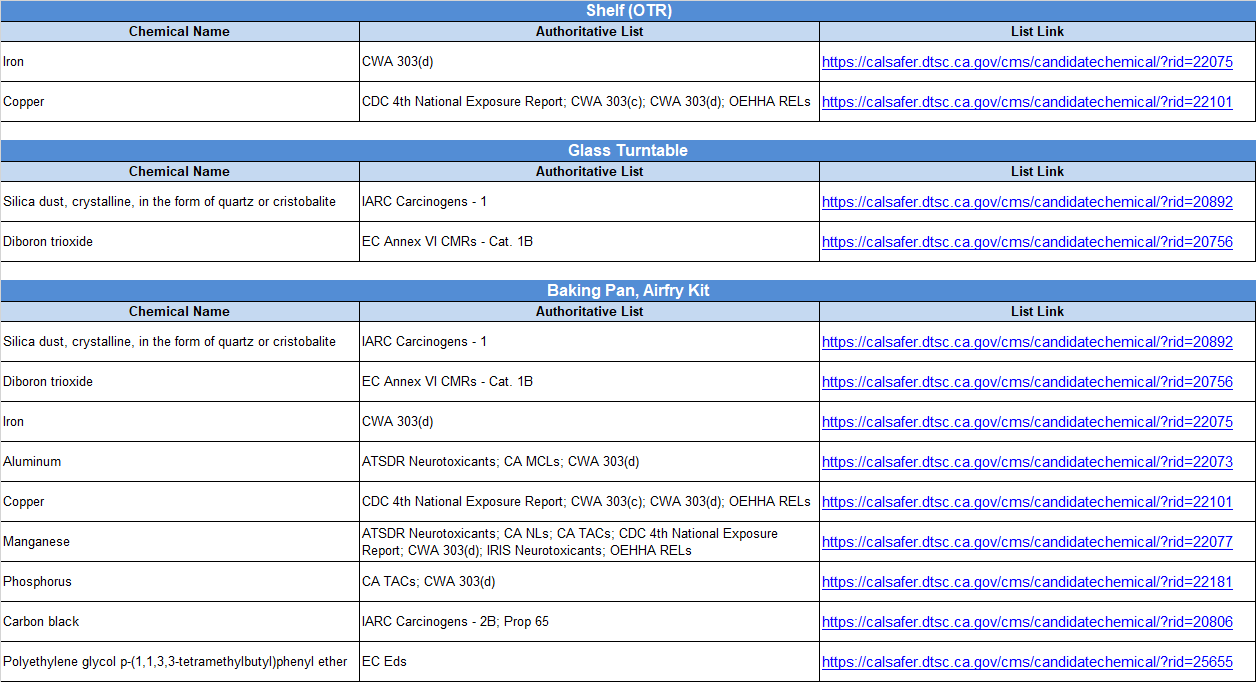Select Polyethylene glycol p-(1,1,3,3-tetramethylbutyl)phenyl ether cell

click(180, 662)
